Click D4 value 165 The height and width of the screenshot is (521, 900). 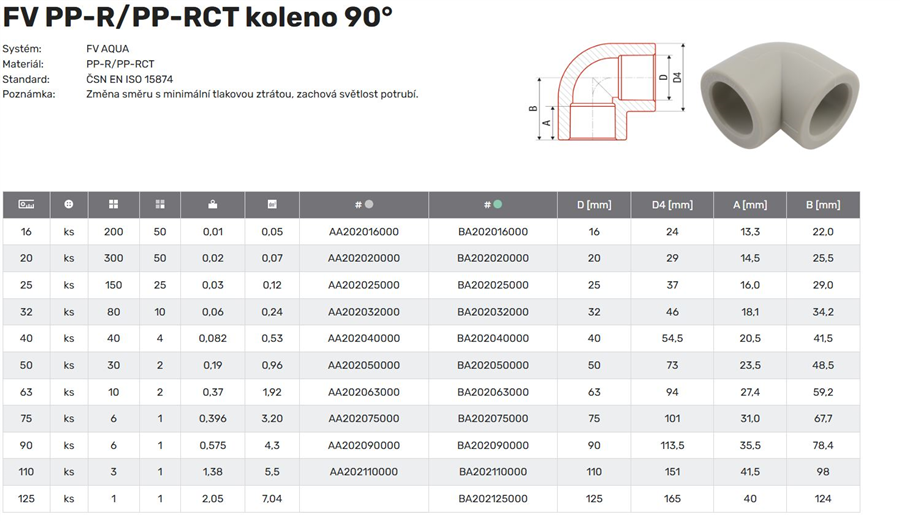click(672, 499)
